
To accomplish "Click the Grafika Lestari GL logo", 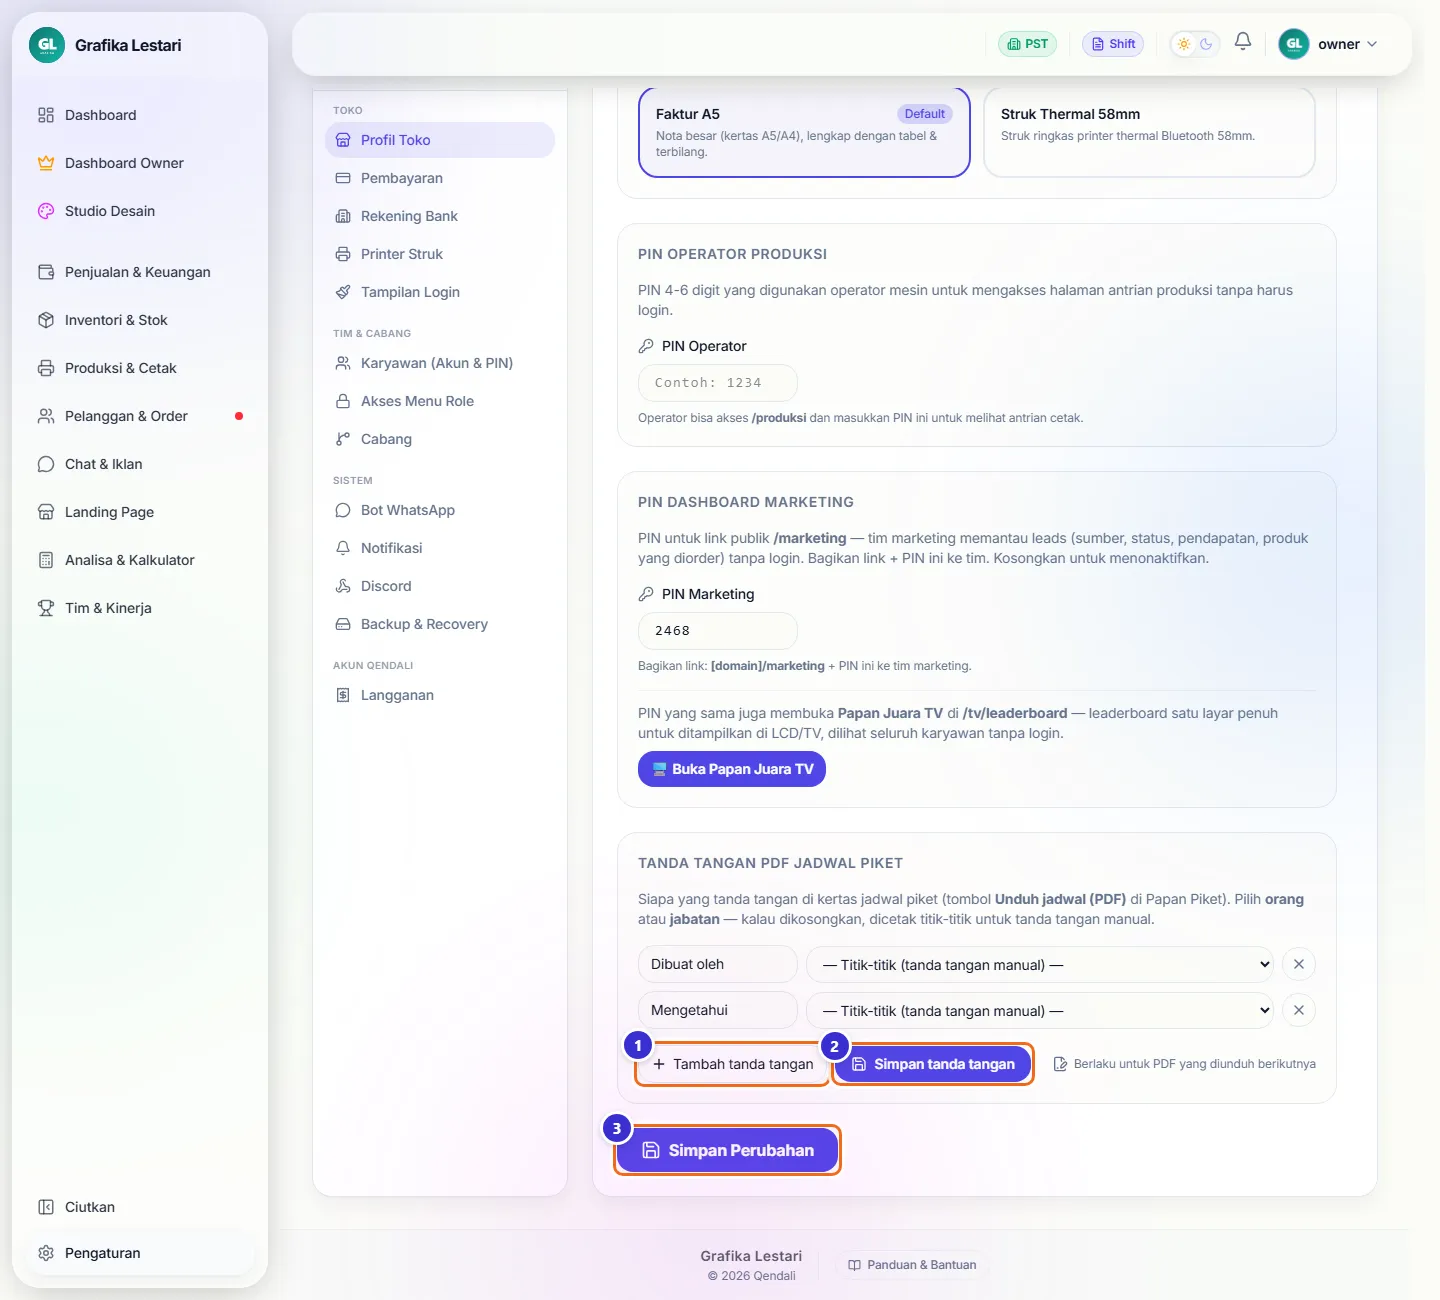I will pyautogui.click(x=47, y=45).
